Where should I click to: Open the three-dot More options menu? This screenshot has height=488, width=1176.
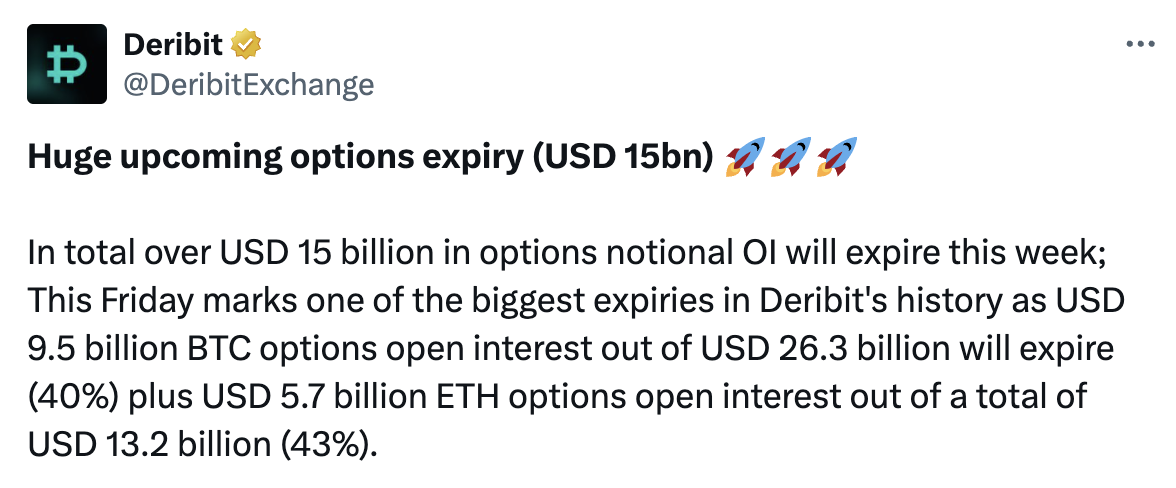coord(1140,45)
